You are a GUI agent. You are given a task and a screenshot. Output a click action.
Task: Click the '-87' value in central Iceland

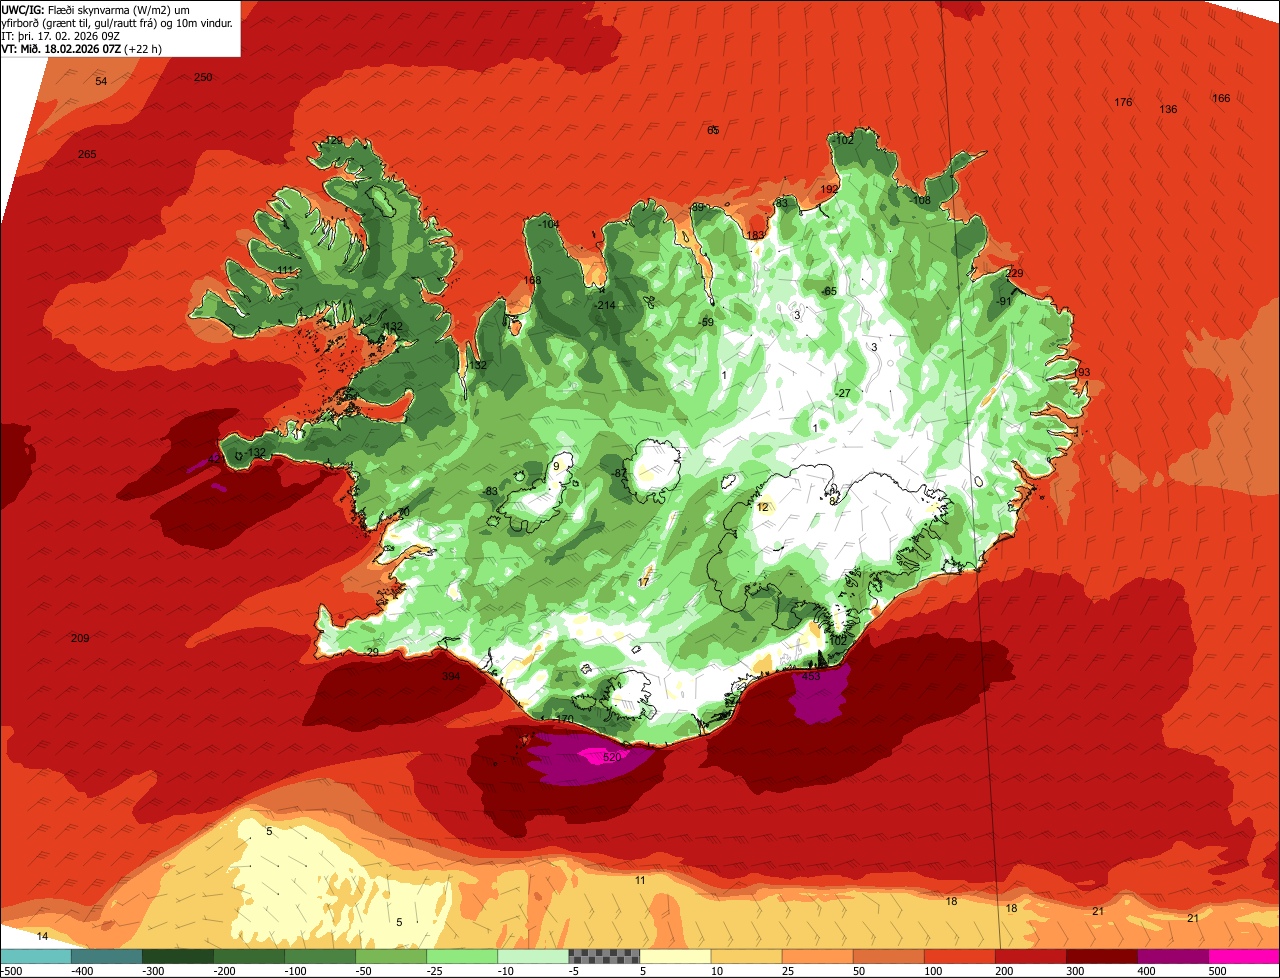(619, 473)
